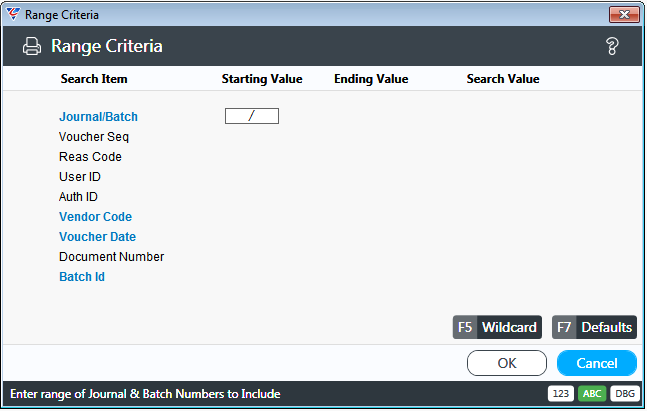647x411 pixels.
Task: Open help via the question mark icon
Action: point(612,46)
